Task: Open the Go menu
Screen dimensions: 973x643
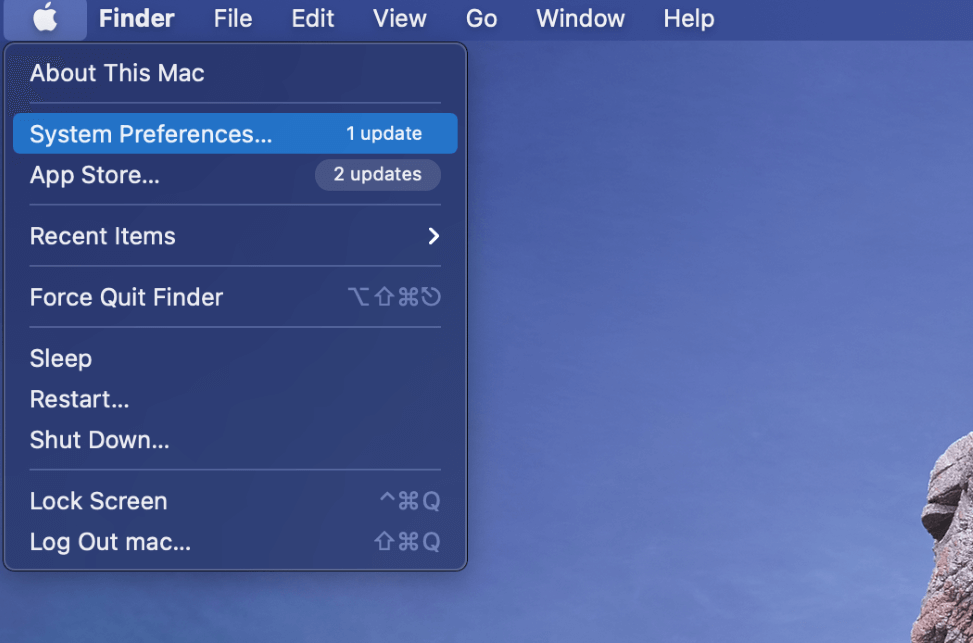Action: coord(482,19)
